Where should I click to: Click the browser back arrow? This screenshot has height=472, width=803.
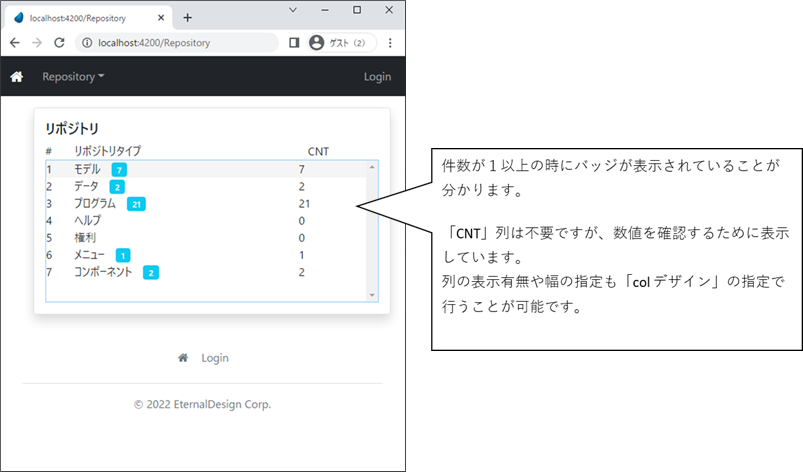[x=15, y=43]
